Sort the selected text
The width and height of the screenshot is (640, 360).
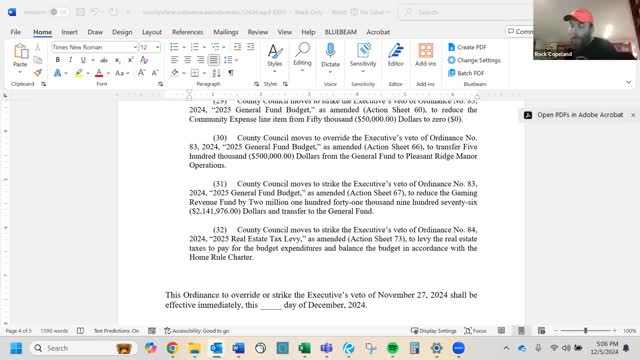click(x=216, y=73)
